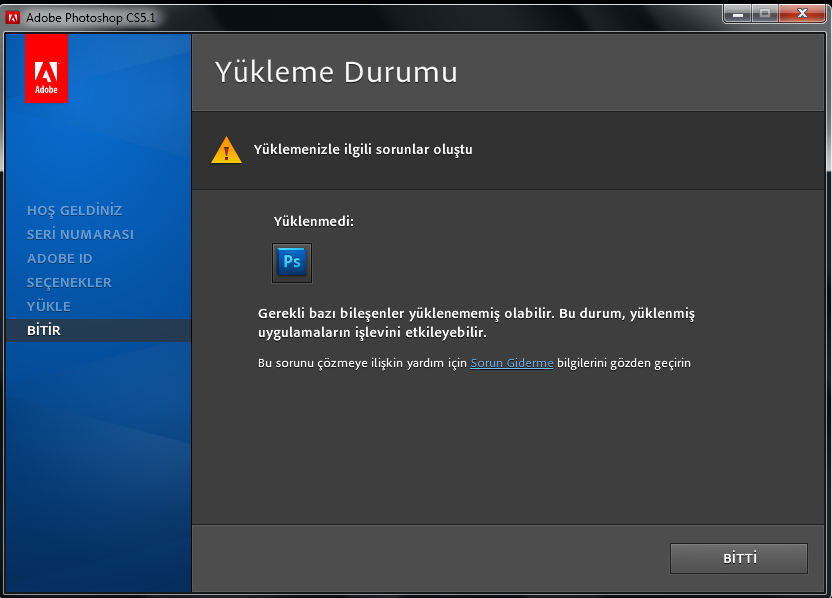Click the Adobe icon in the title bar
Viewport: 832px width, 598px height.
12,18
